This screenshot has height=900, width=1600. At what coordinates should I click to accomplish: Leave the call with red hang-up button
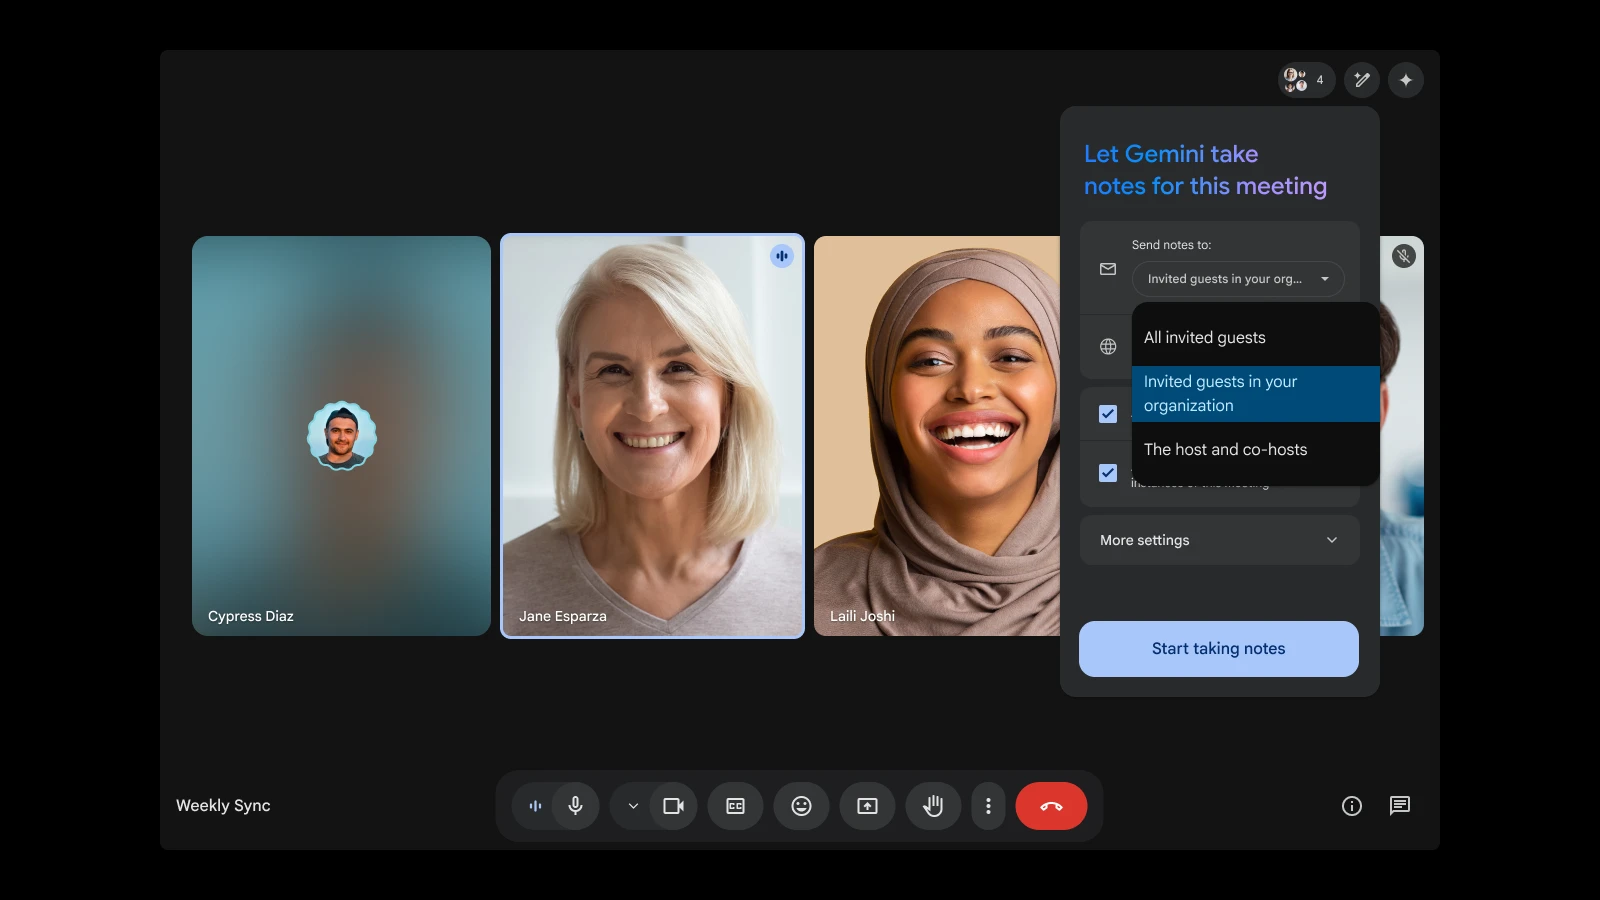[x=1051, y=806]
